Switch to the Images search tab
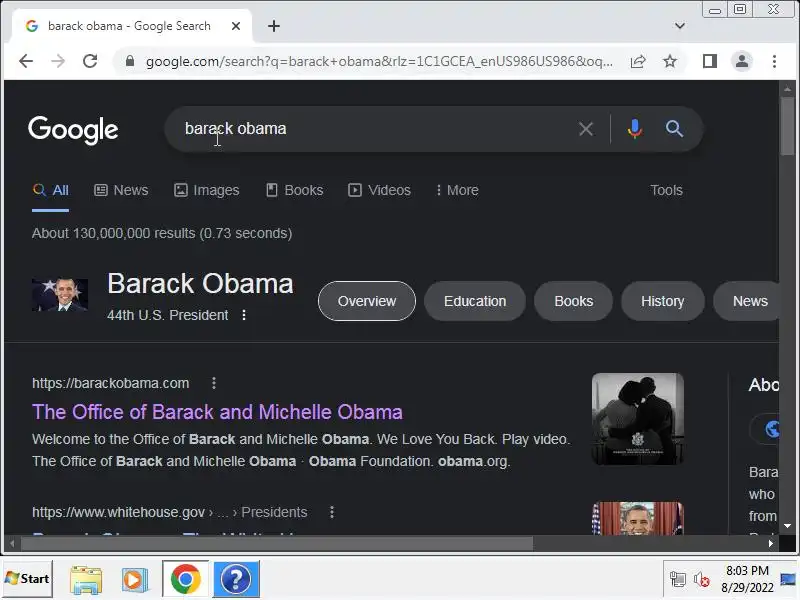Screen dimensions: 800x600 (207, 190)
